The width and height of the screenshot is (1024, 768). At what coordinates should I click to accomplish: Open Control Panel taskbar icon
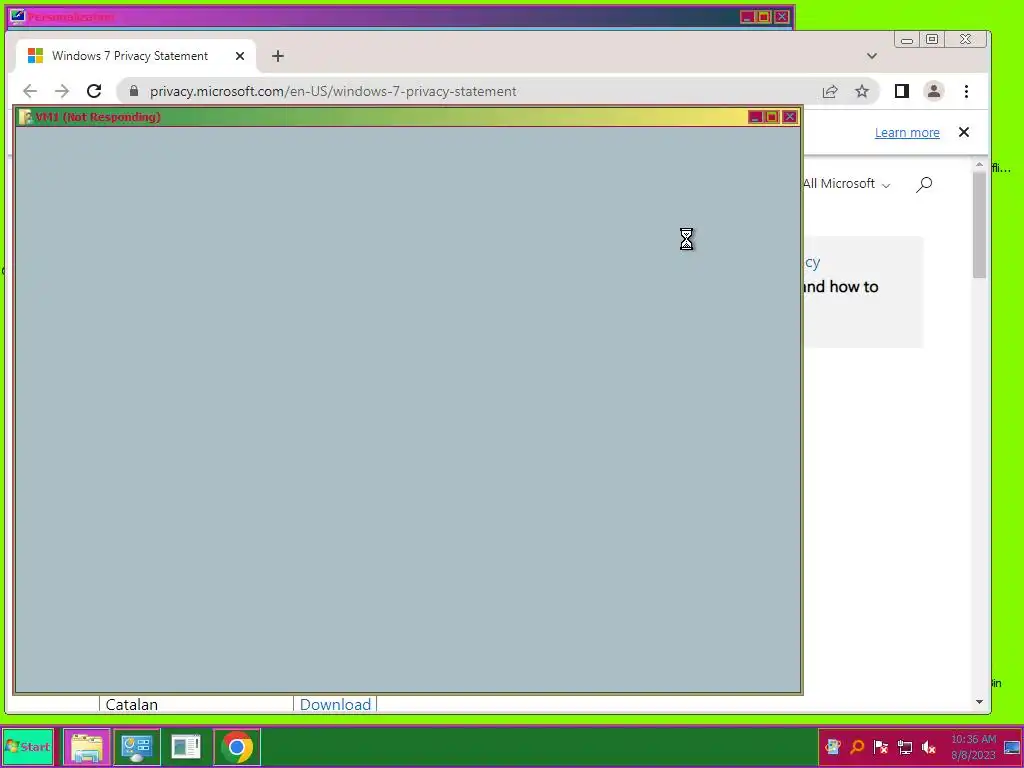[136, 746]
